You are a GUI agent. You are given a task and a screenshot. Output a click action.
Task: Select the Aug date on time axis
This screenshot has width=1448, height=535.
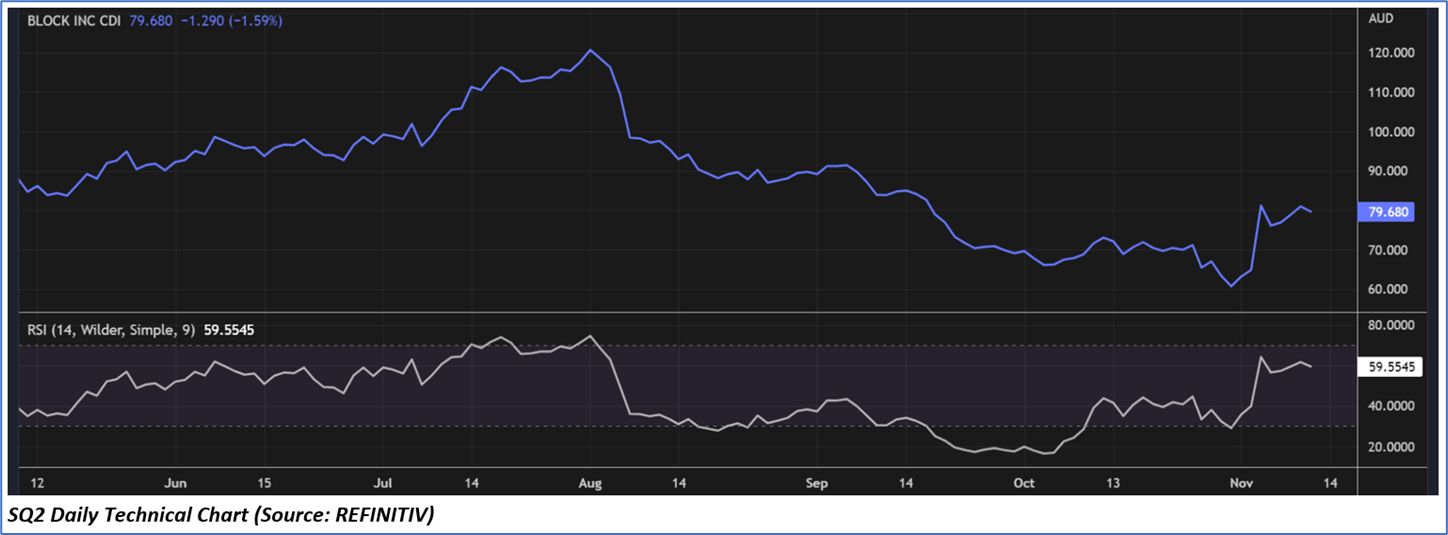590,483
